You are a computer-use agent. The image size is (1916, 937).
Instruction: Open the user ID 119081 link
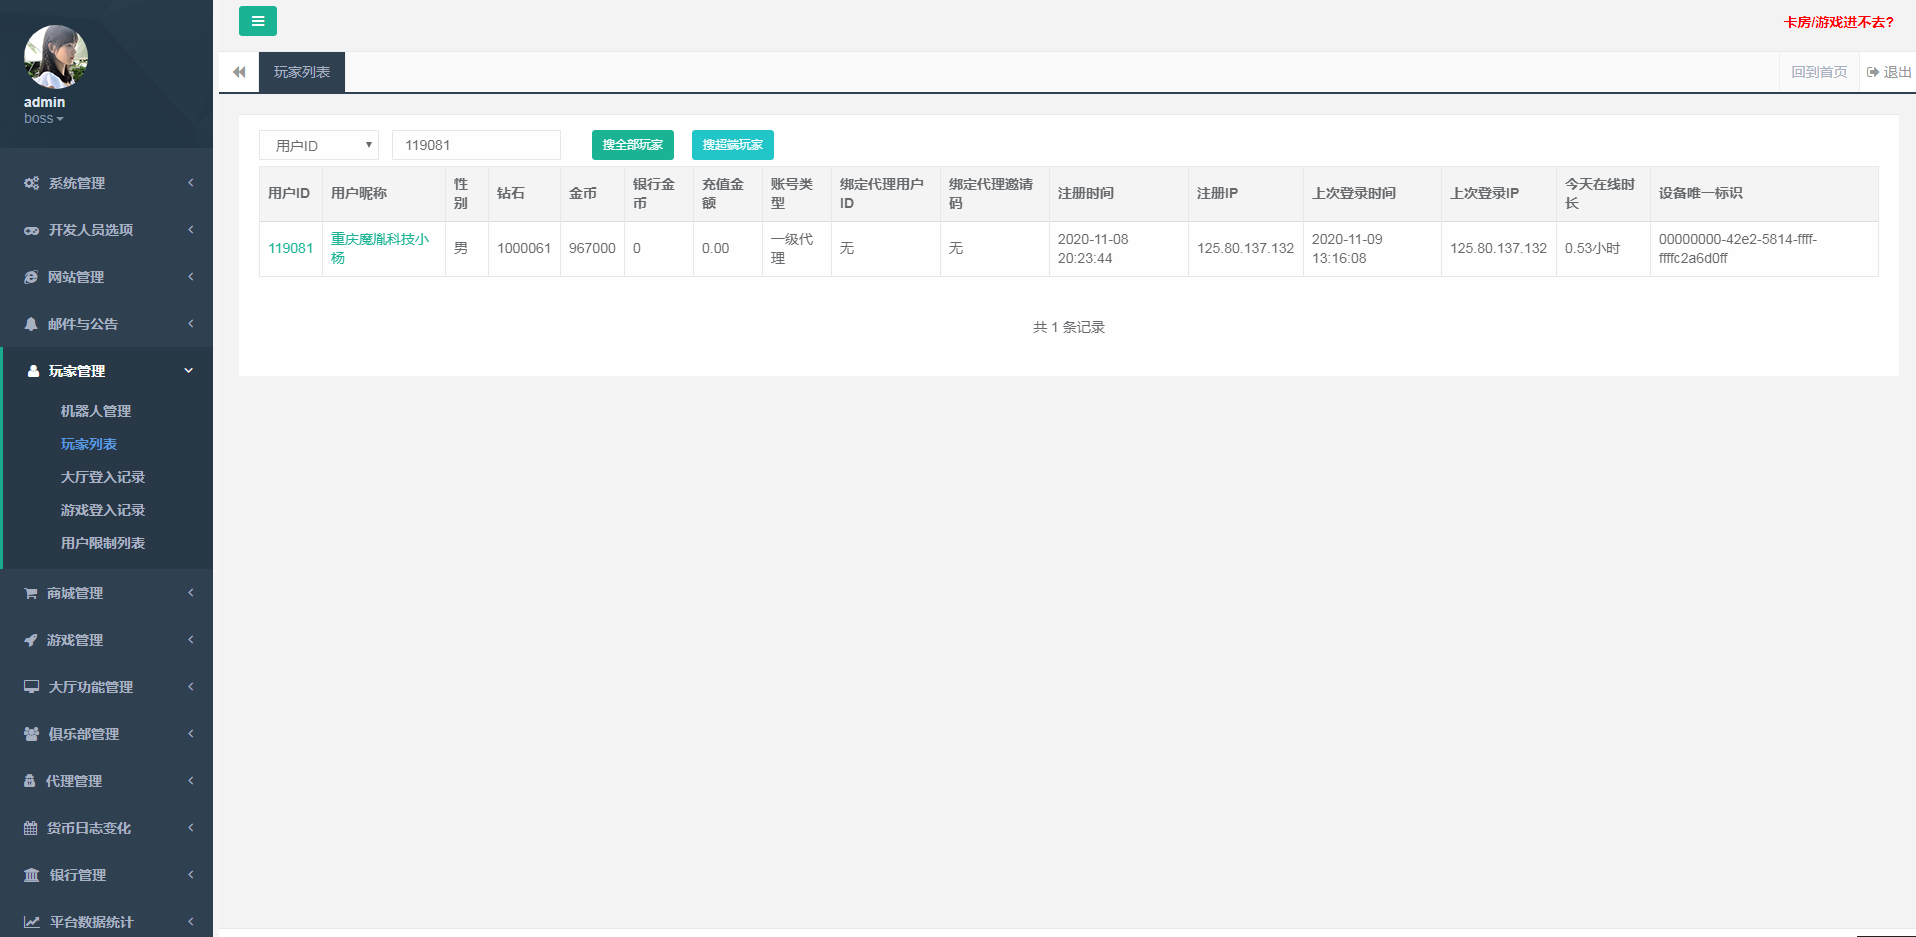(x=291, y=248)
